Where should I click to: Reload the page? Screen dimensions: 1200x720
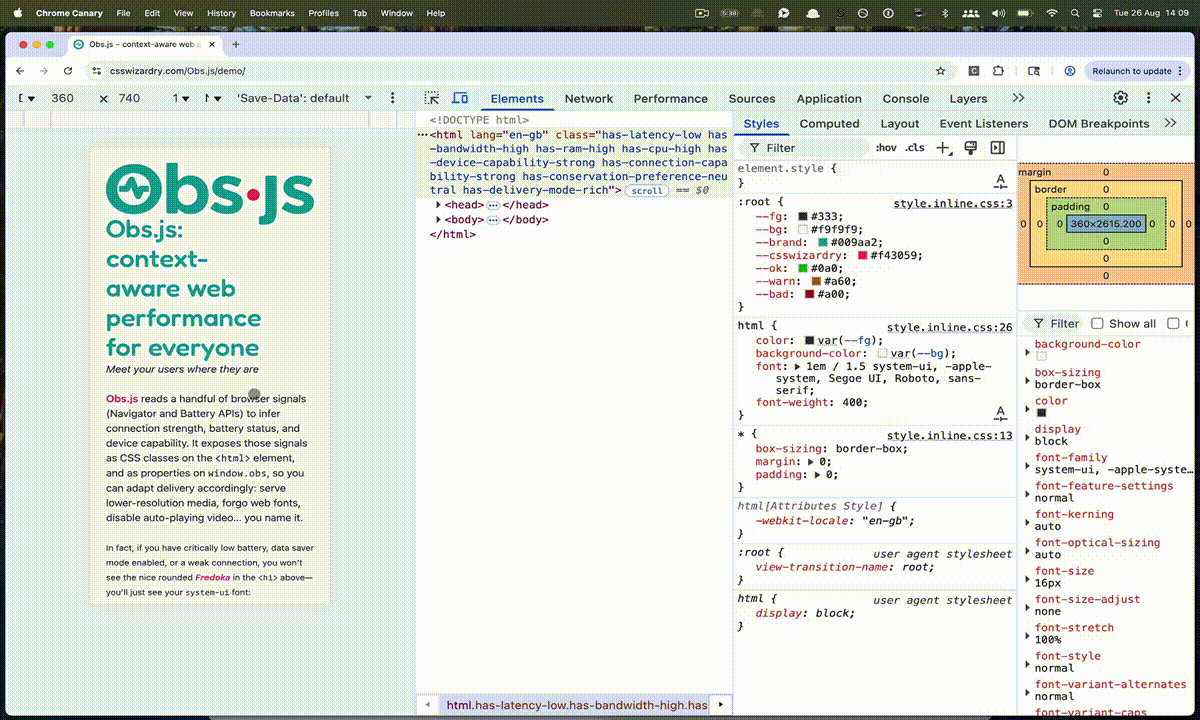68,71
